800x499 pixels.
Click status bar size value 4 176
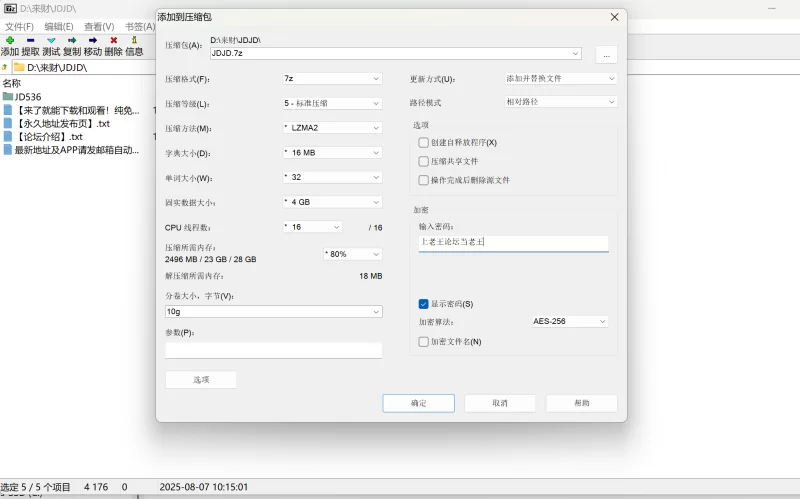tap(96, 487)
